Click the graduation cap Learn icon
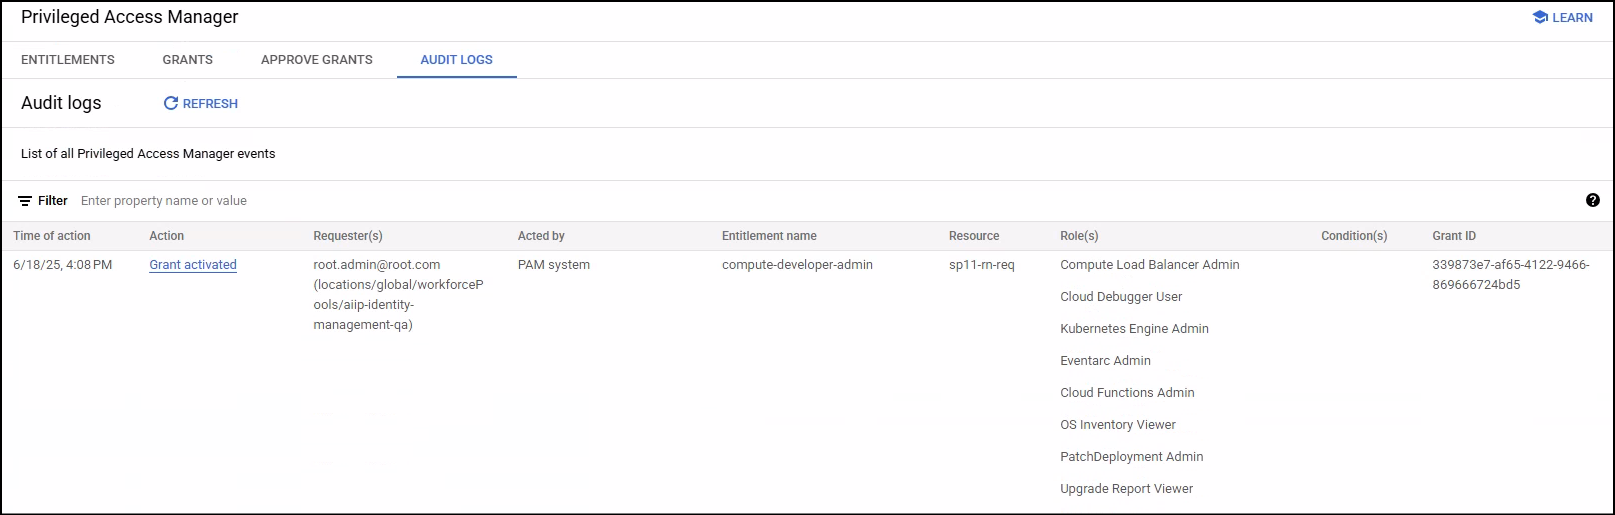Screen dimensions: 1615x515 click(x=1540, y=18)
